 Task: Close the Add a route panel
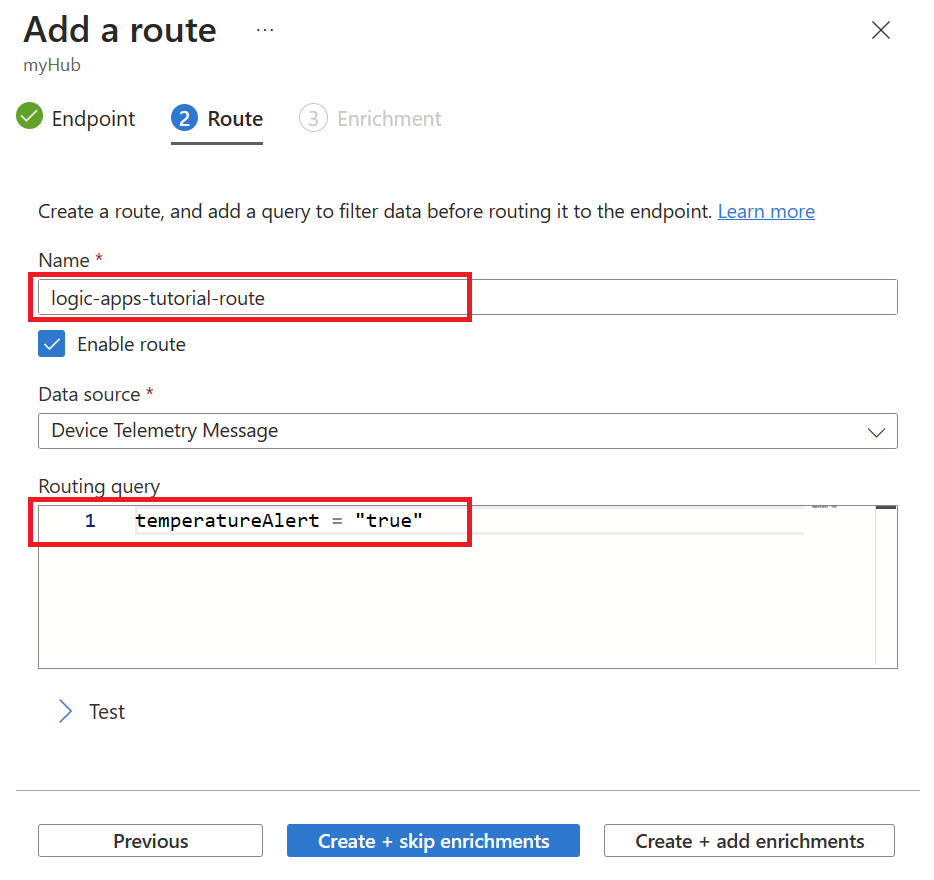(880, 30)
